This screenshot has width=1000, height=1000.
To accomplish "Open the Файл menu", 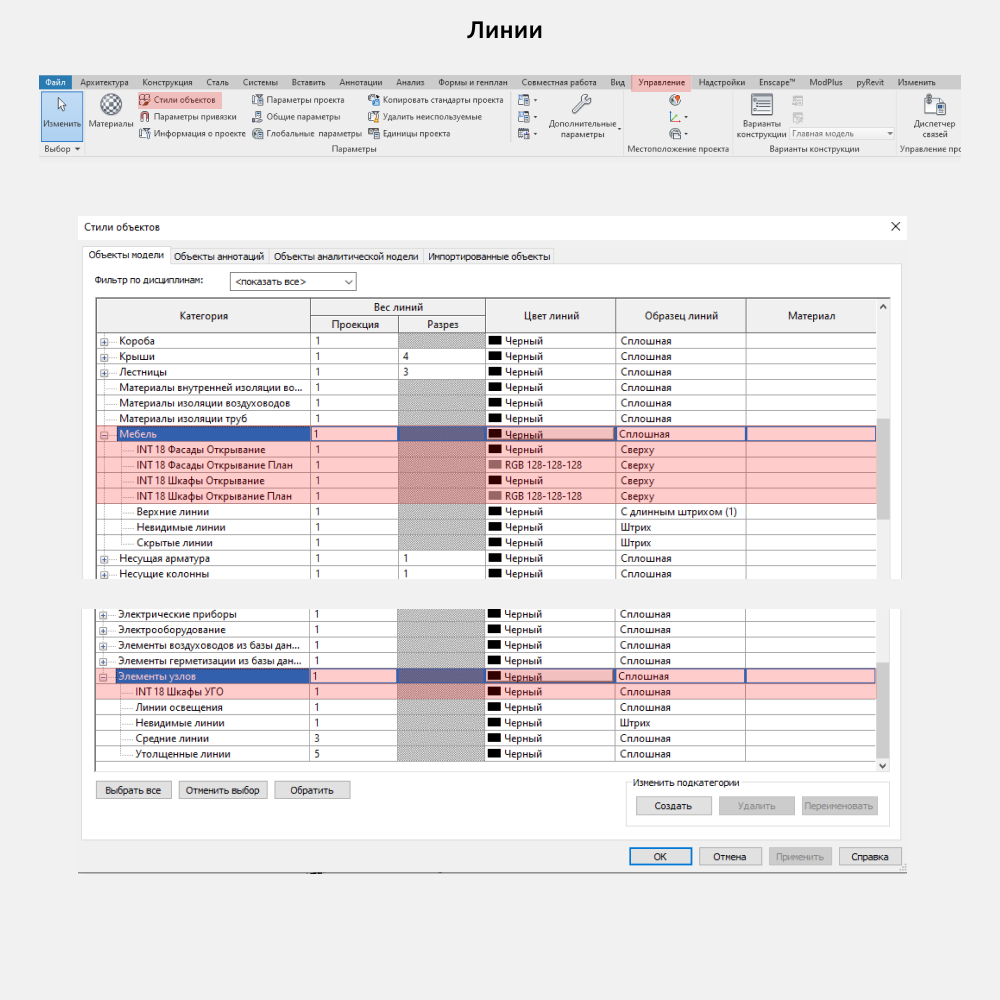I will (x=55, y=82).
